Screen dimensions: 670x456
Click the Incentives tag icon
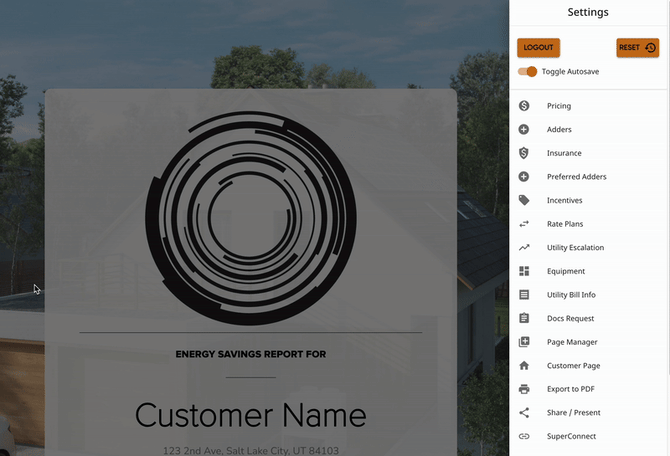point(524,200)
